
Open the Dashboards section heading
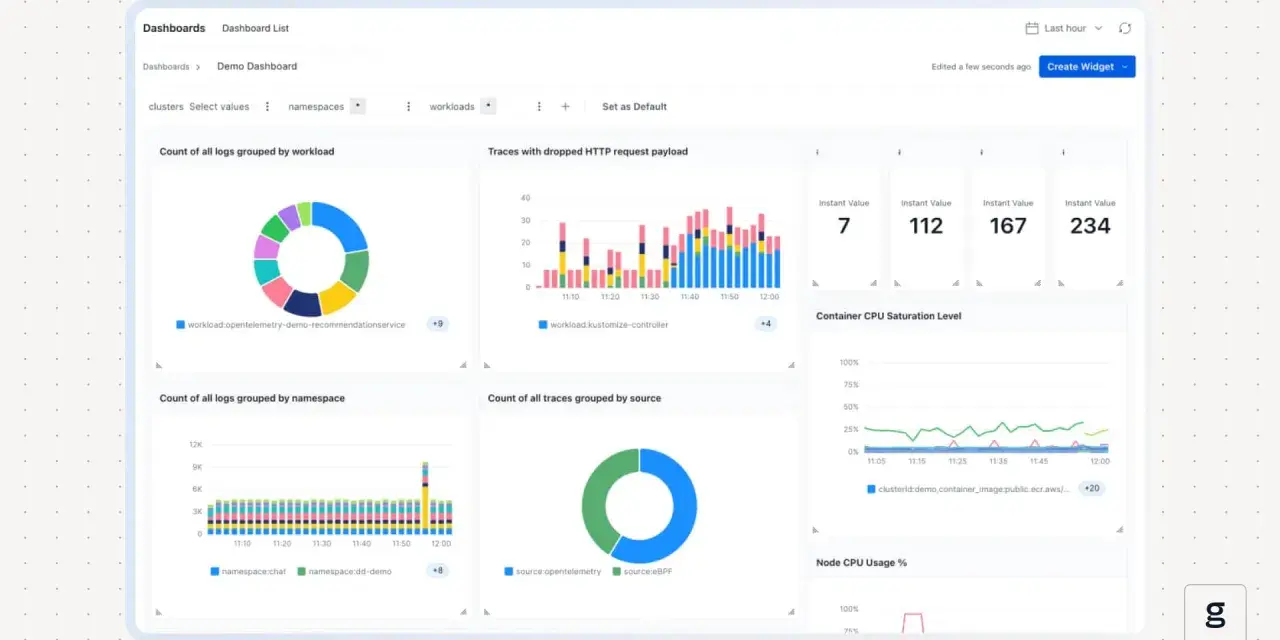point(174,28)
